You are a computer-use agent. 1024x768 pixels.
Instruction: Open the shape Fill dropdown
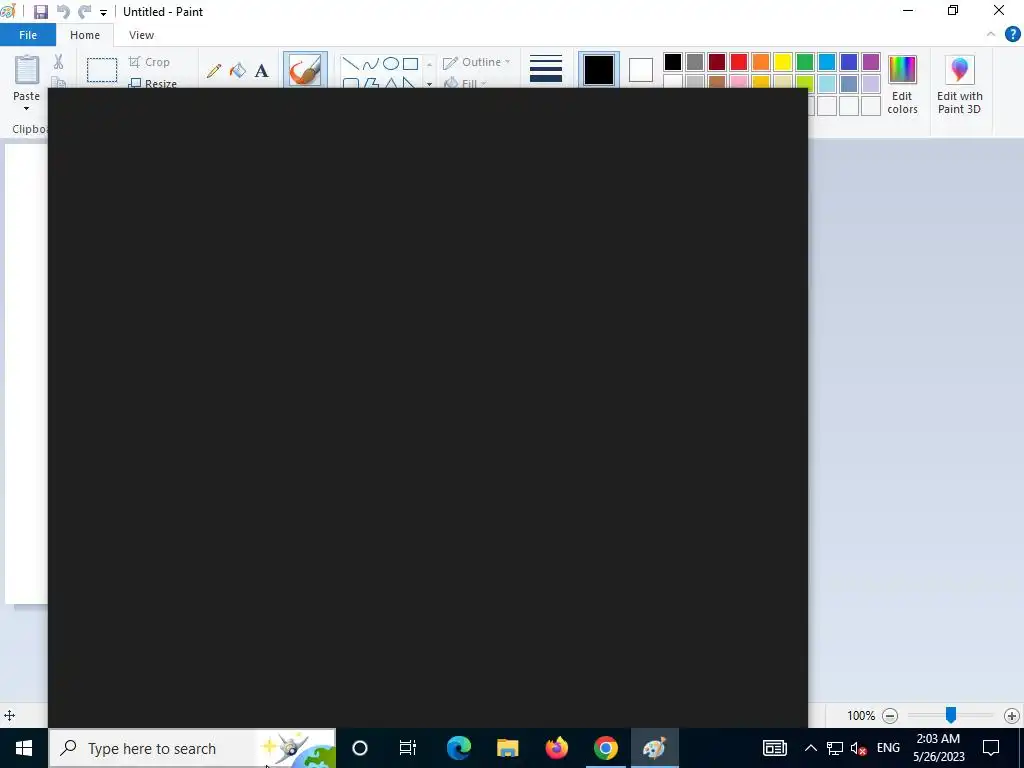465,83
